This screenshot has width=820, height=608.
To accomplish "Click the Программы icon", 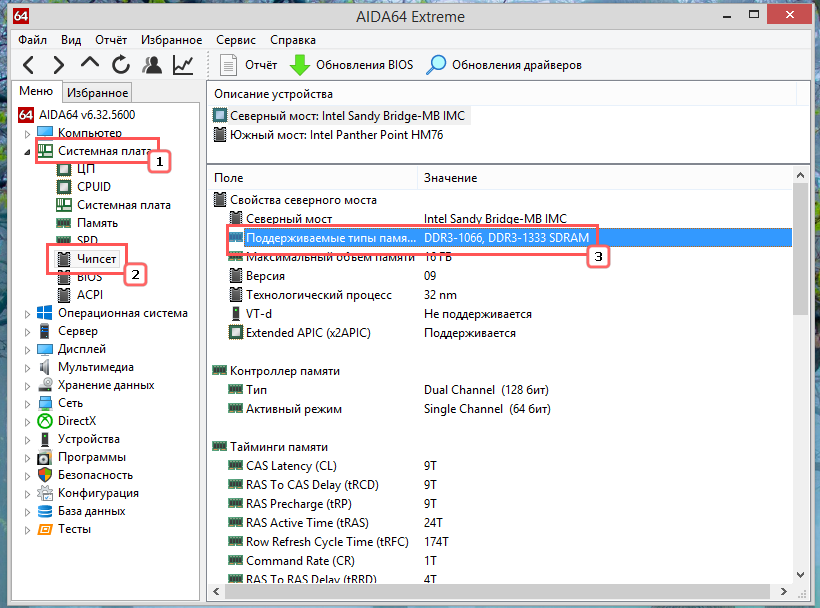I will click(44, 457).
